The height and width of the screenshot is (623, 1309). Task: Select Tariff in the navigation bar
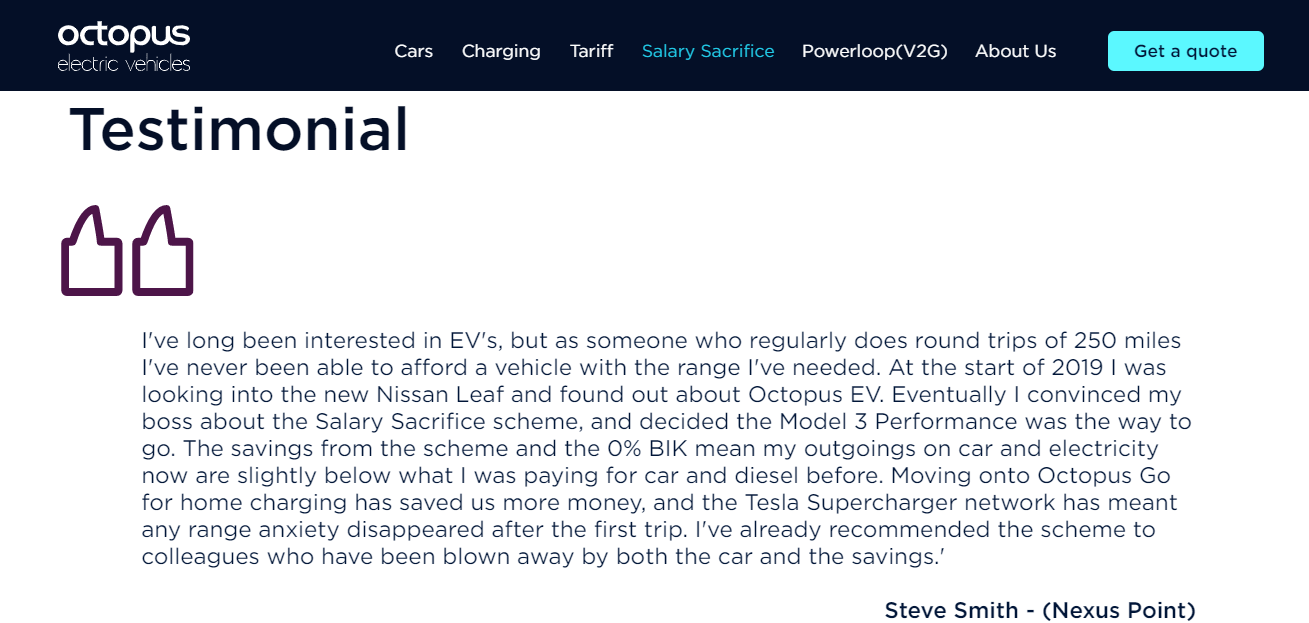pyautogui.click(x=591, y=51)
